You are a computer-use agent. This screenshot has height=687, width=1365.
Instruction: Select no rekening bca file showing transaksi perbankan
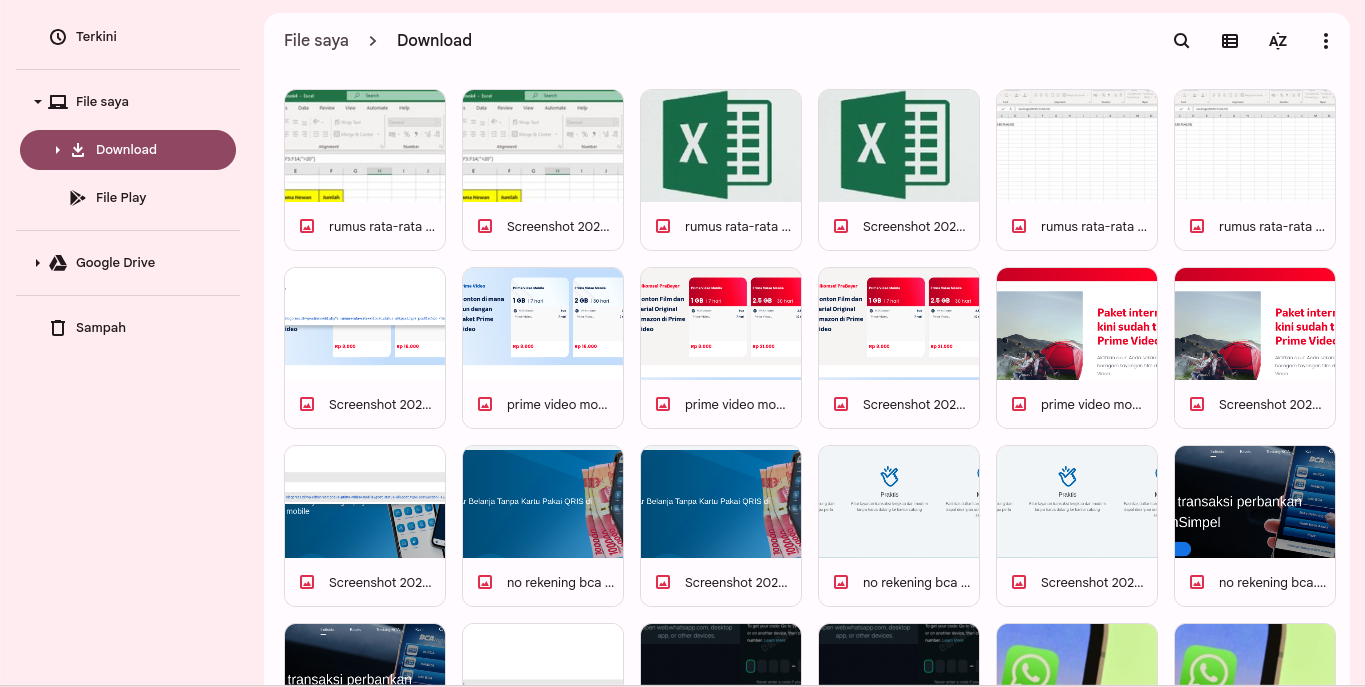pos(1255,526)
